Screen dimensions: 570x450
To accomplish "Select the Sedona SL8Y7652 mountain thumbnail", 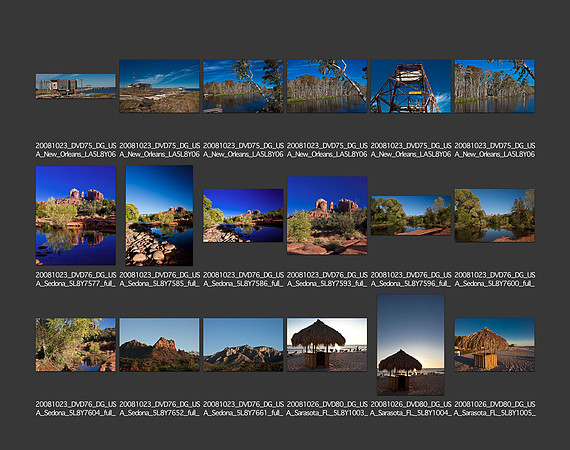I will coord(159,345).
